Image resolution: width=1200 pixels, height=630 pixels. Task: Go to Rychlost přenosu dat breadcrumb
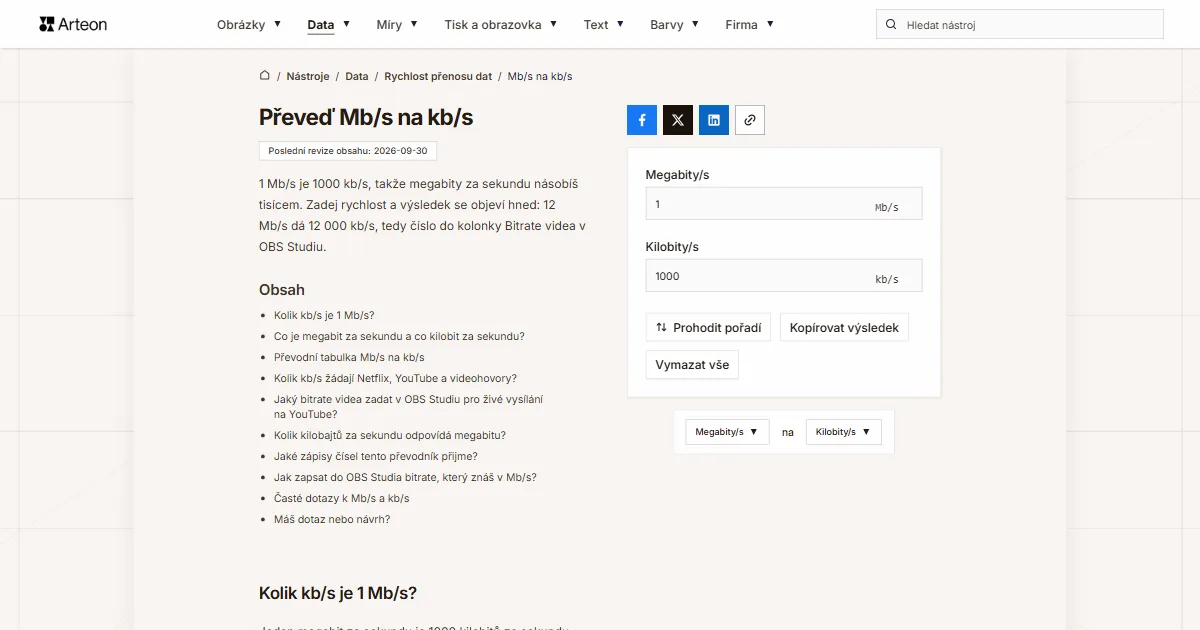tap(438, 76)
